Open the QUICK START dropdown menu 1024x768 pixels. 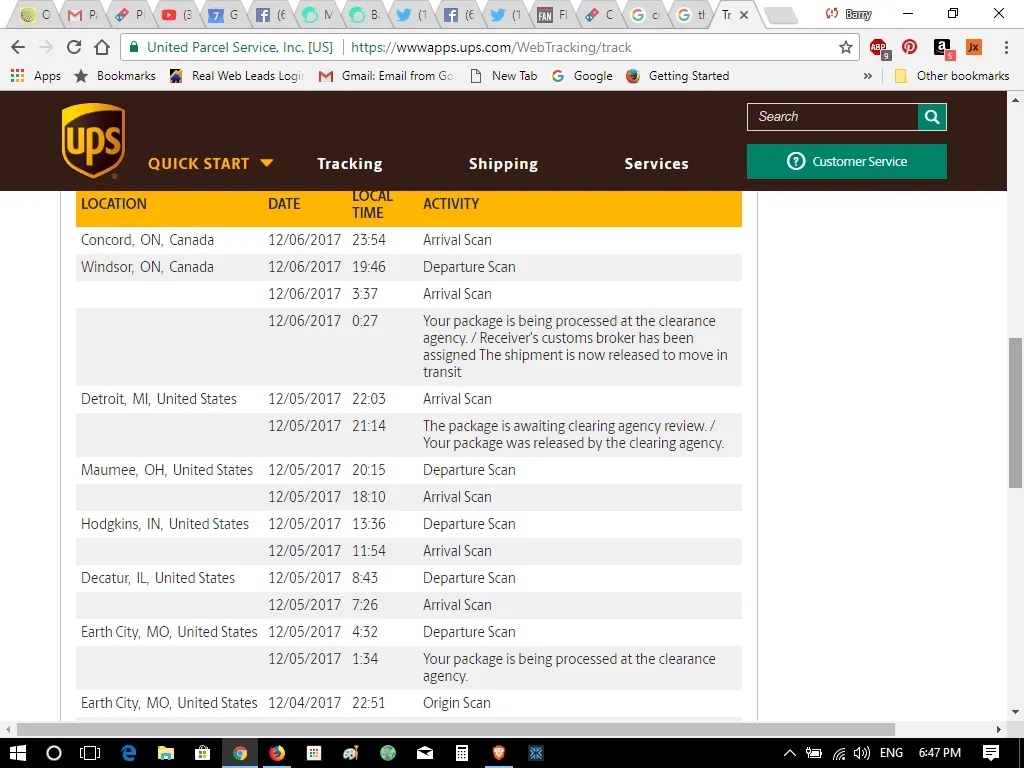(x=210, y=163)
